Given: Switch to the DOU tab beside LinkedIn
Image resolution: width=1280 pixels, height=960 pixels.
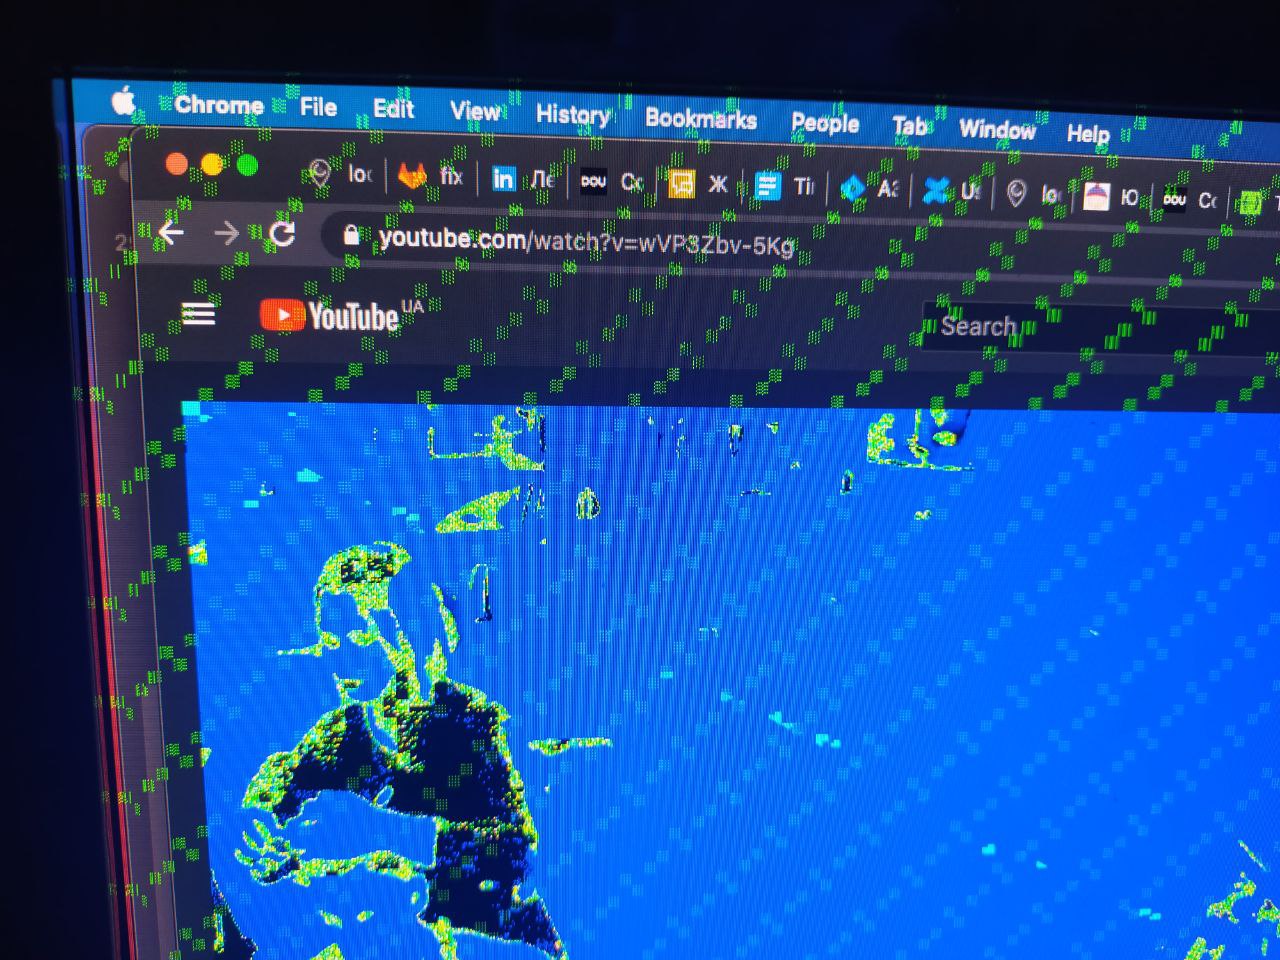Looking at the screenshot, I should click(x=611, y=182).
